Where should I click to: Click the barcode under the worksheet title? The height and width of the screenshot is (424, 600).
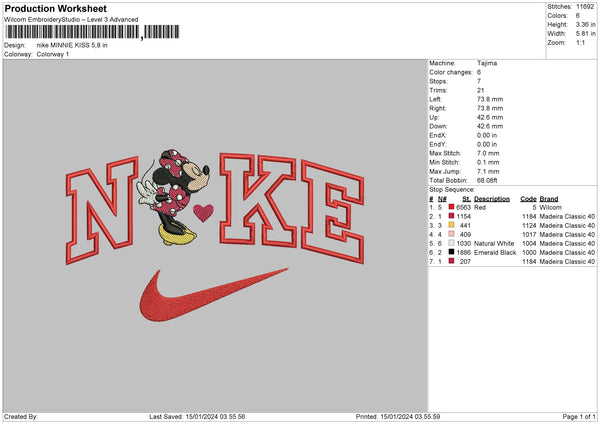[x=92, y=32]
